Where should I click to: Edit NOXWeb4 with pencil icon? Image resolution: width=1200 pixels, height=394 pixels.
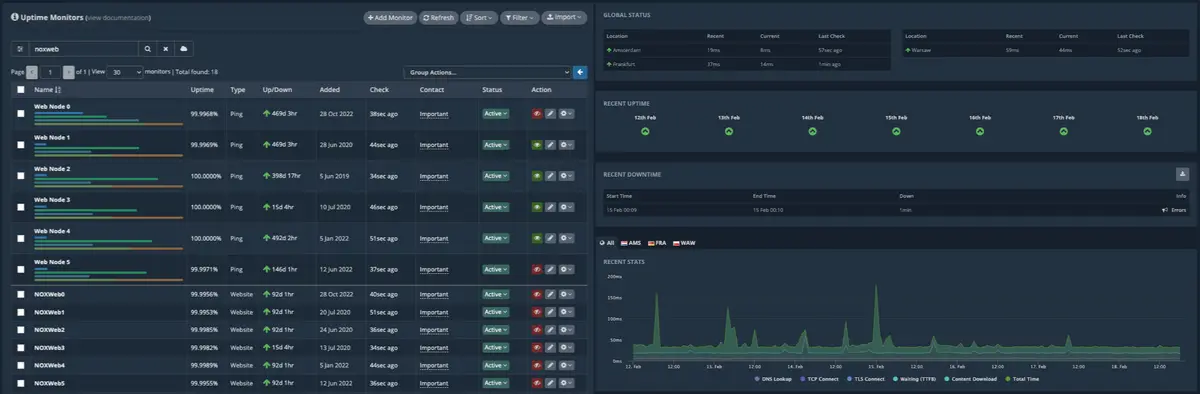click(x=550, y=365)
